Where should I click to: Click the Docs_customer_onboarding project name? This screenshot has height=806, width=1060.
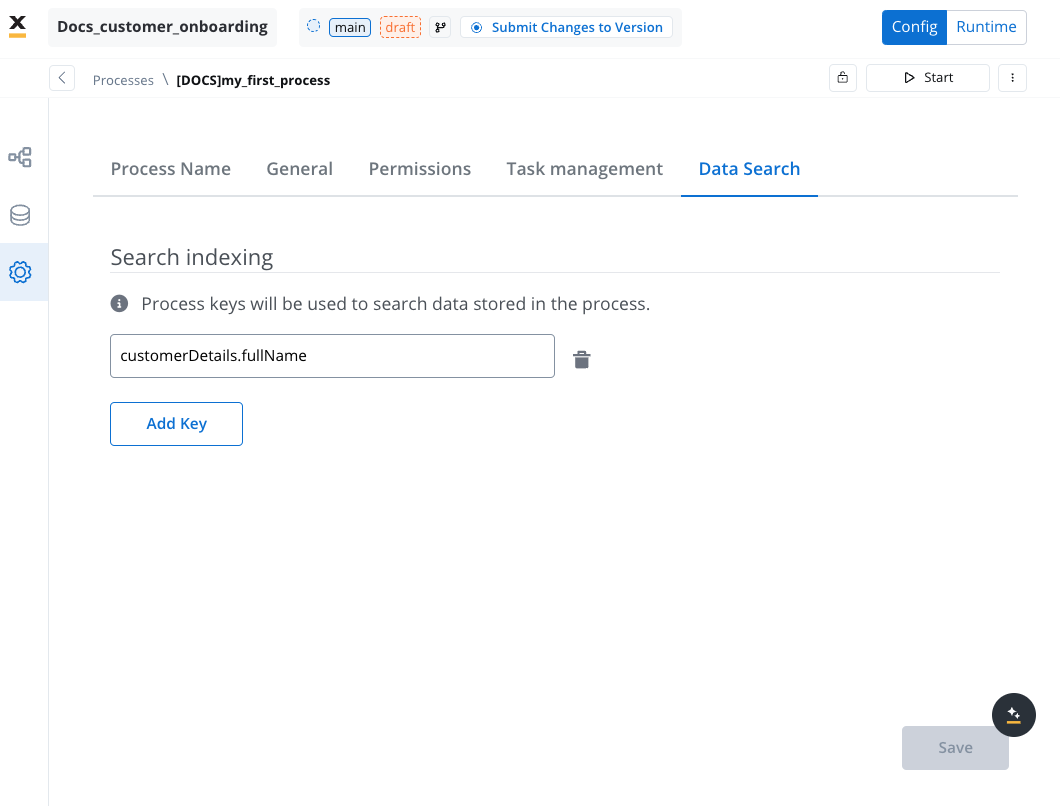tap(162, 27)
